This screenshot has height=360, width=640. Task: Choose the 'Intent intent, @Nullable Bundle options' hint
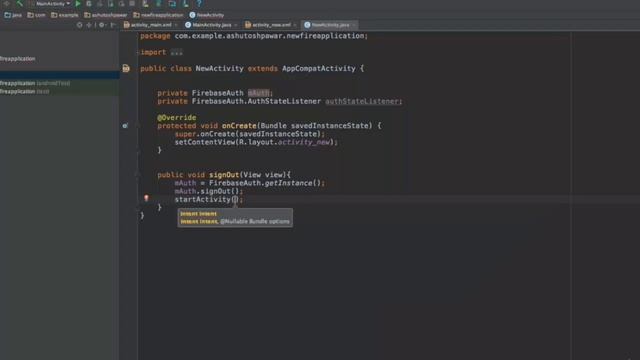(235, 222)
